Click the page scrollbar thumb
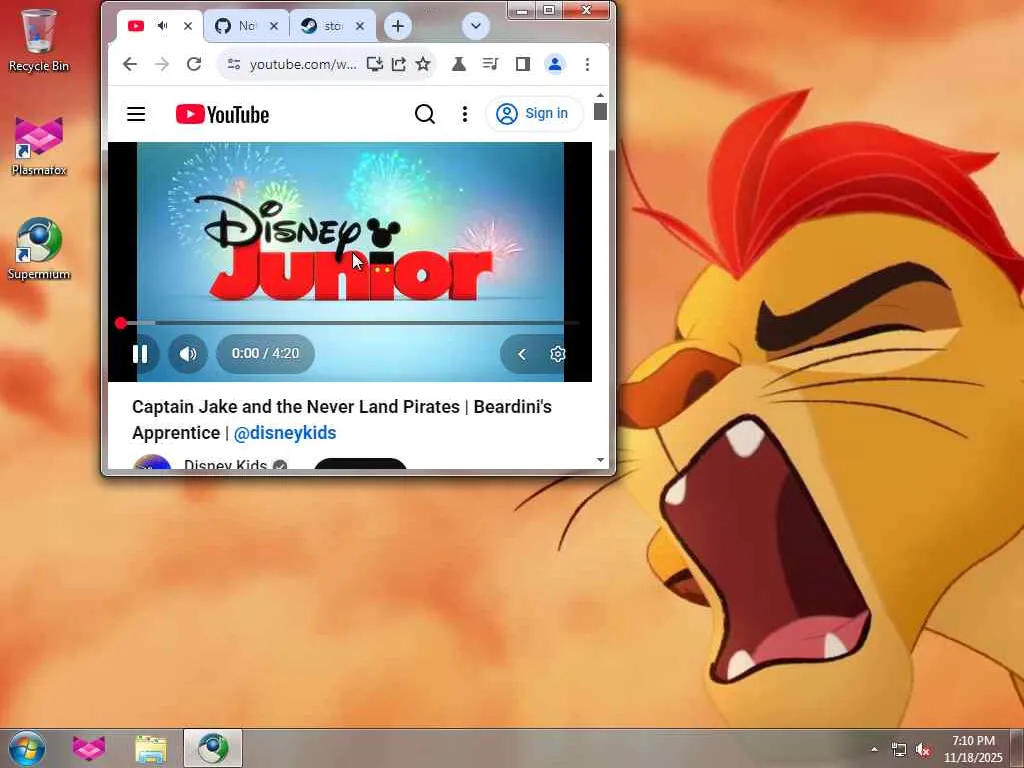Image resolution: width=1024 pixels, height=768 pixels. point(600,112)
